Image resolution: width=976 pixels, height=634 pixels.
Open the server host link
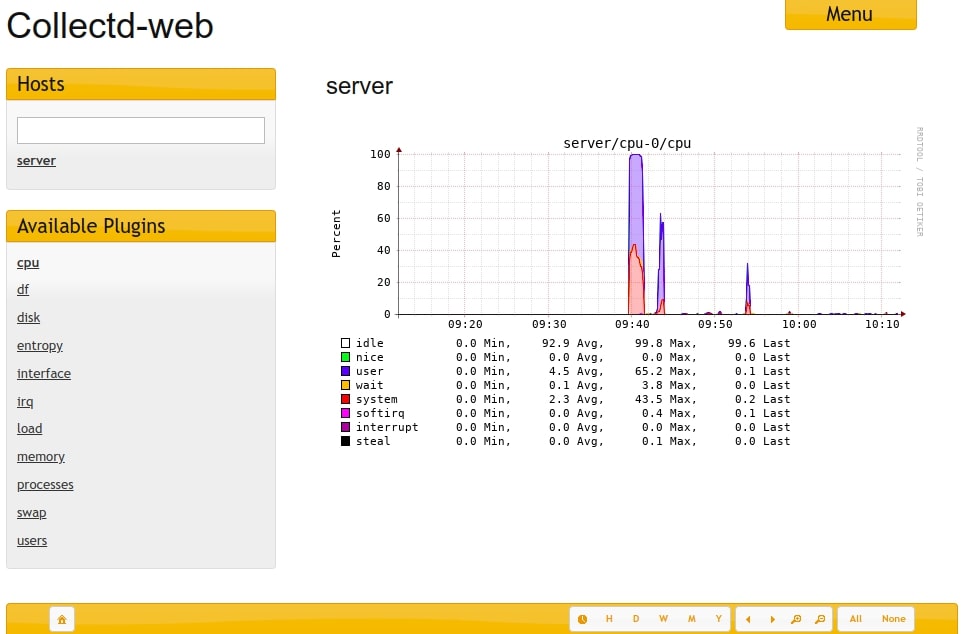coord(36,161)
